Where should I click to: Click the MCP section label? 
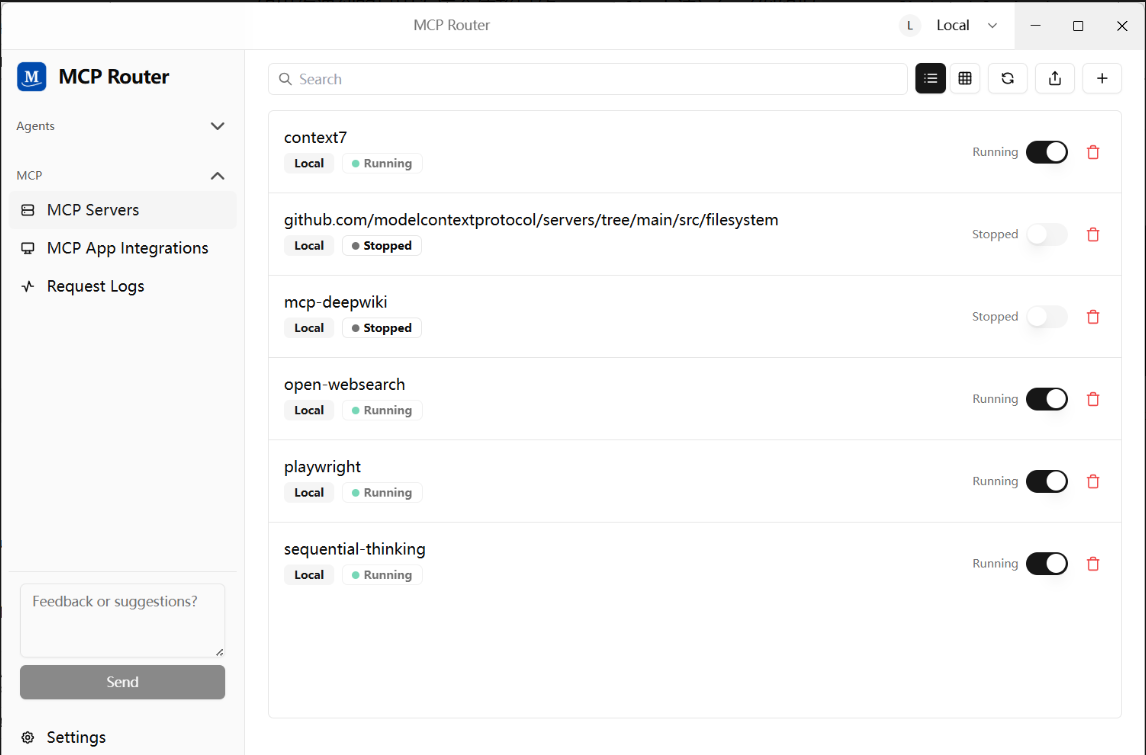tap(29, 176)
